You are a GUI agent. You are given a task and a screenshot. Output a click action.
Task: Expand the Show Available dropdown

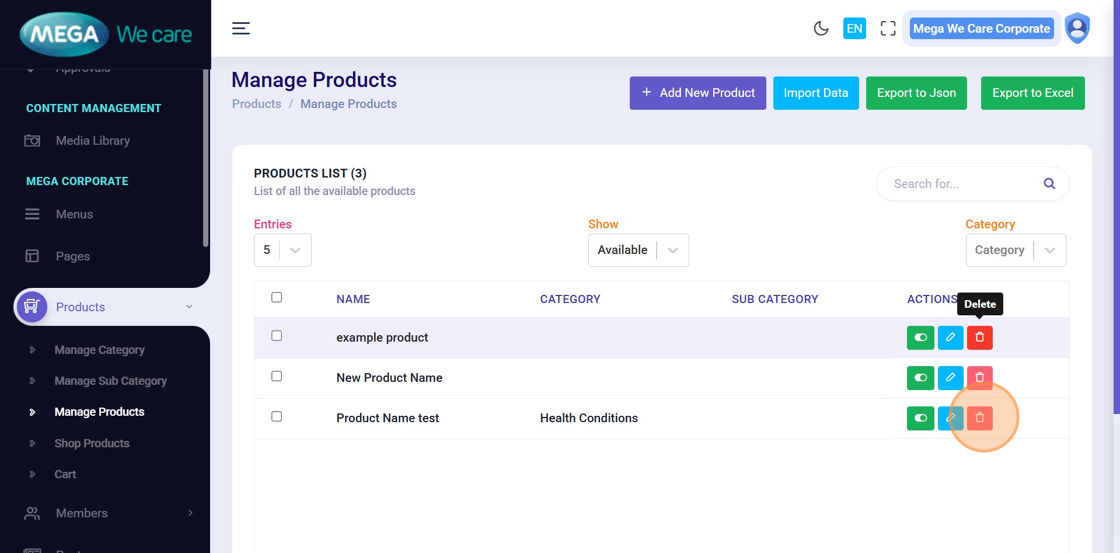click(x=638, y=250)
